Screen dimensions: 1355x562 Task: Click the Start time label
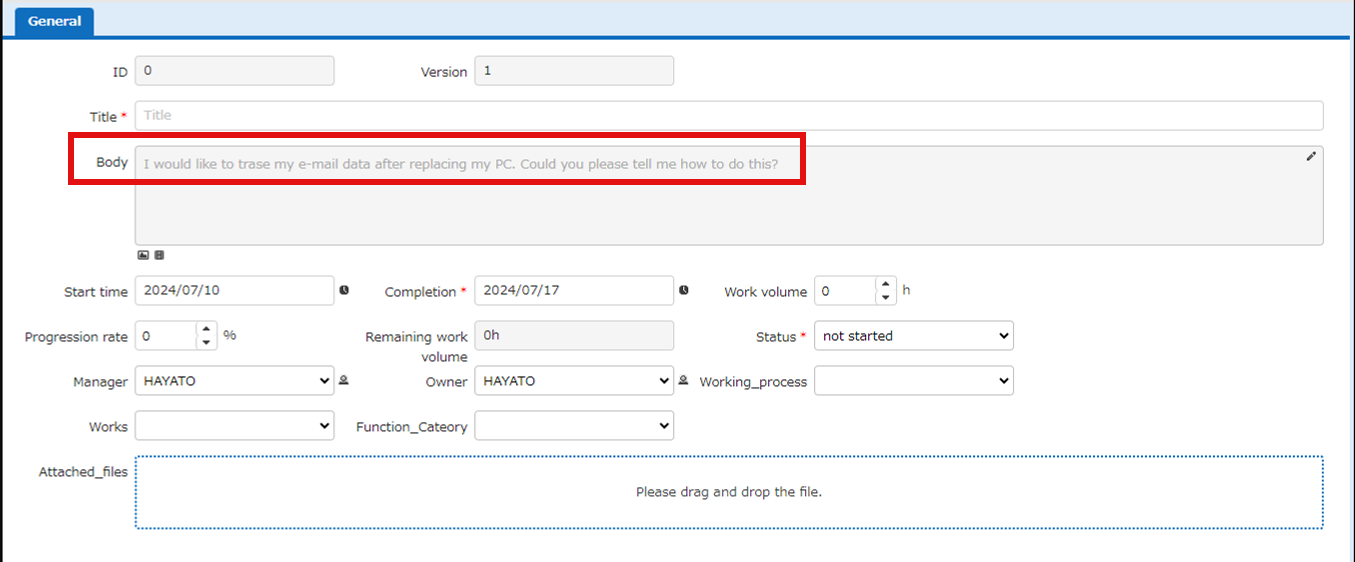96,292
